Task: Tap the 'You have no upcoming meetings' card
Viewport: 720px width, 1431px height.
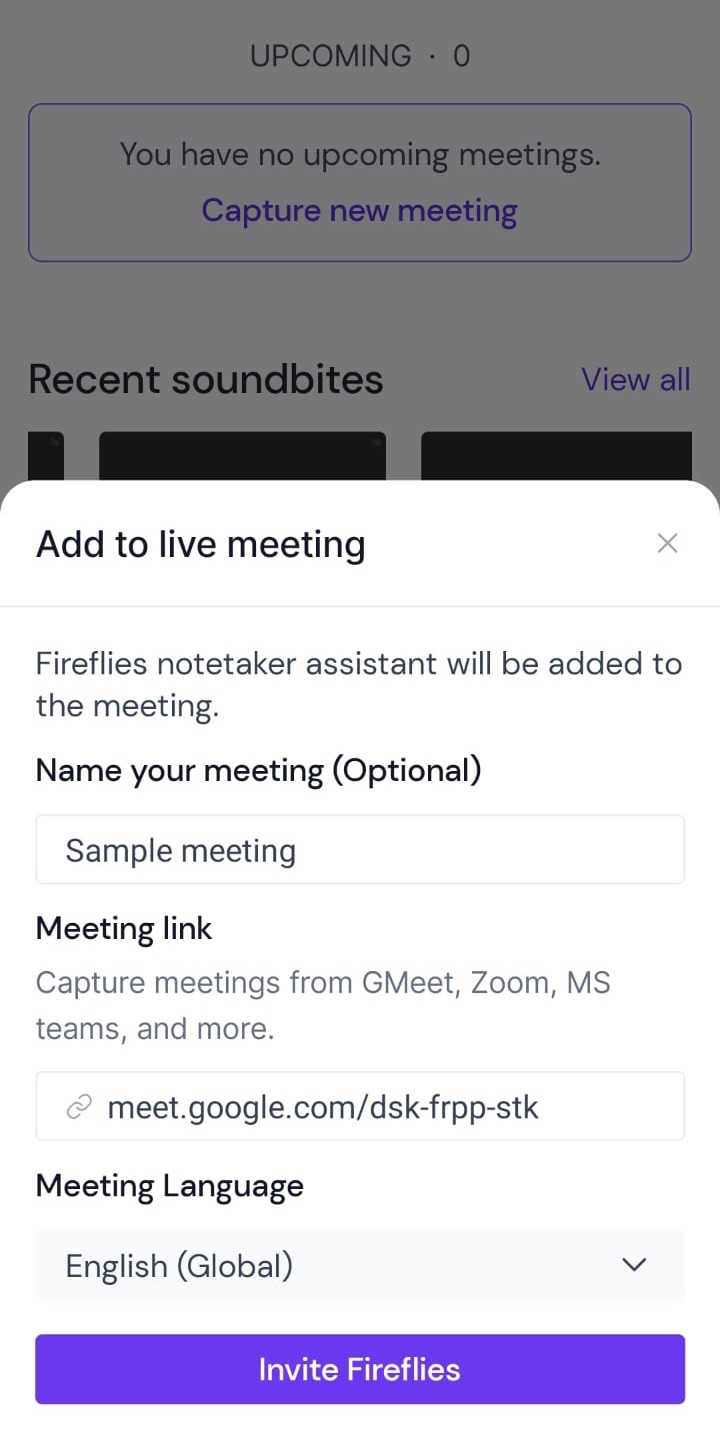Action: pos(360,183)
